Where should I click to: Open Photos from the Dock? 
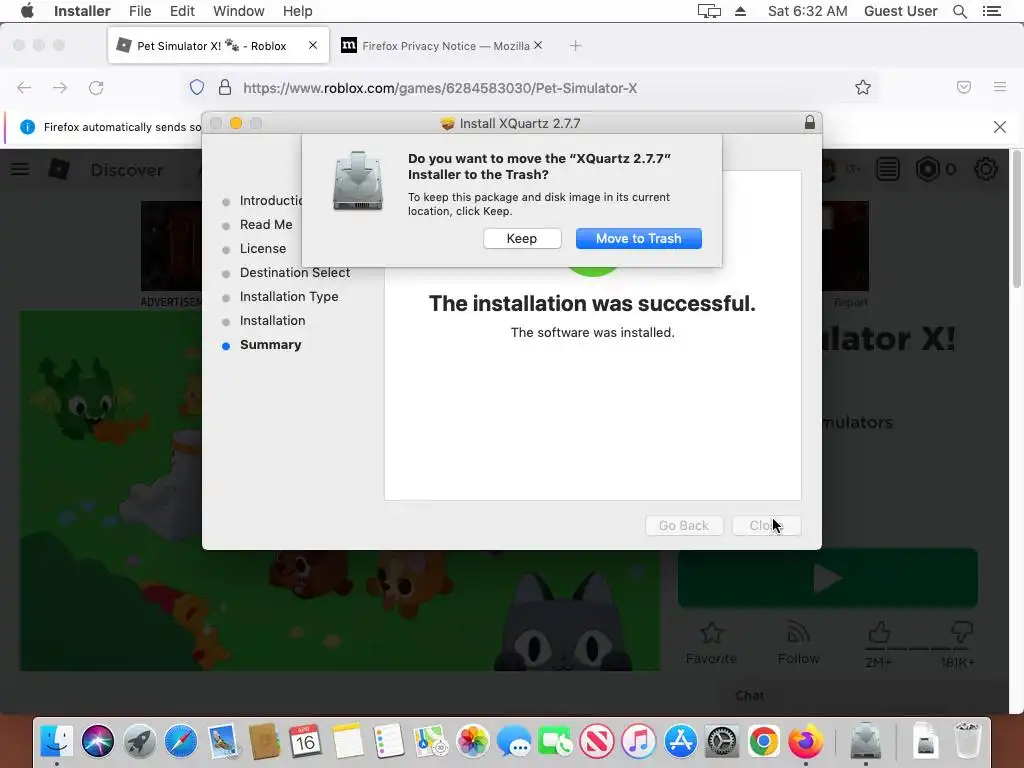click(472, 741)
